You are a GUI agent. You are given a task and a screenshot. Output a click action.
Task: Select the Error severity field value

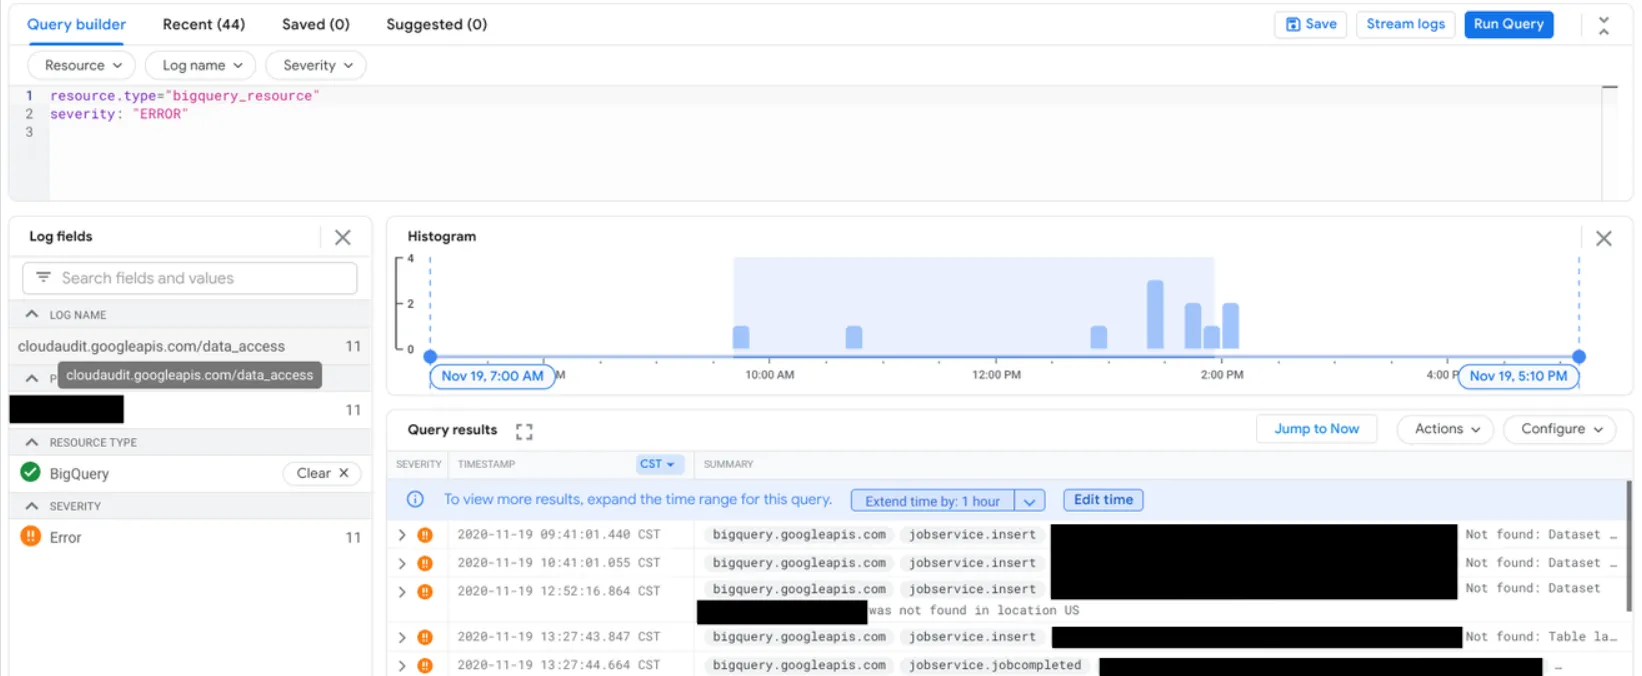[x=65, y=538]
